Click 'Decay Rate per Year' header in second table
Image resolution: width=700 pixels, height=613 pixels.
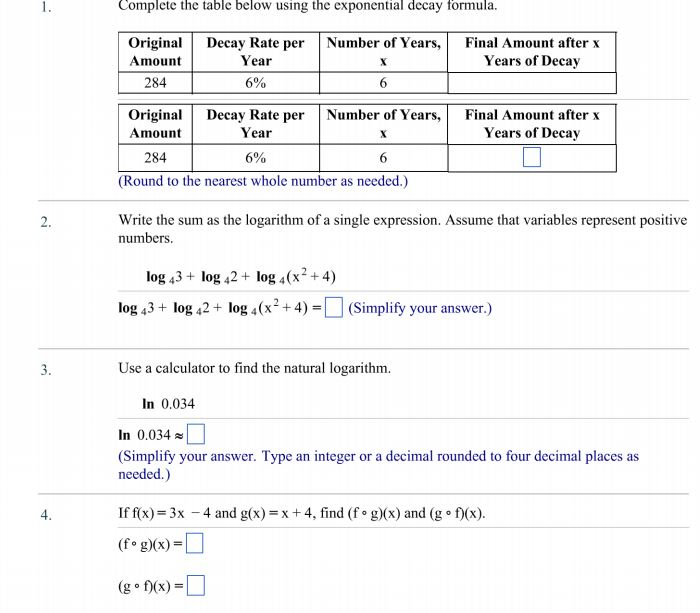(x=255, y=123)
